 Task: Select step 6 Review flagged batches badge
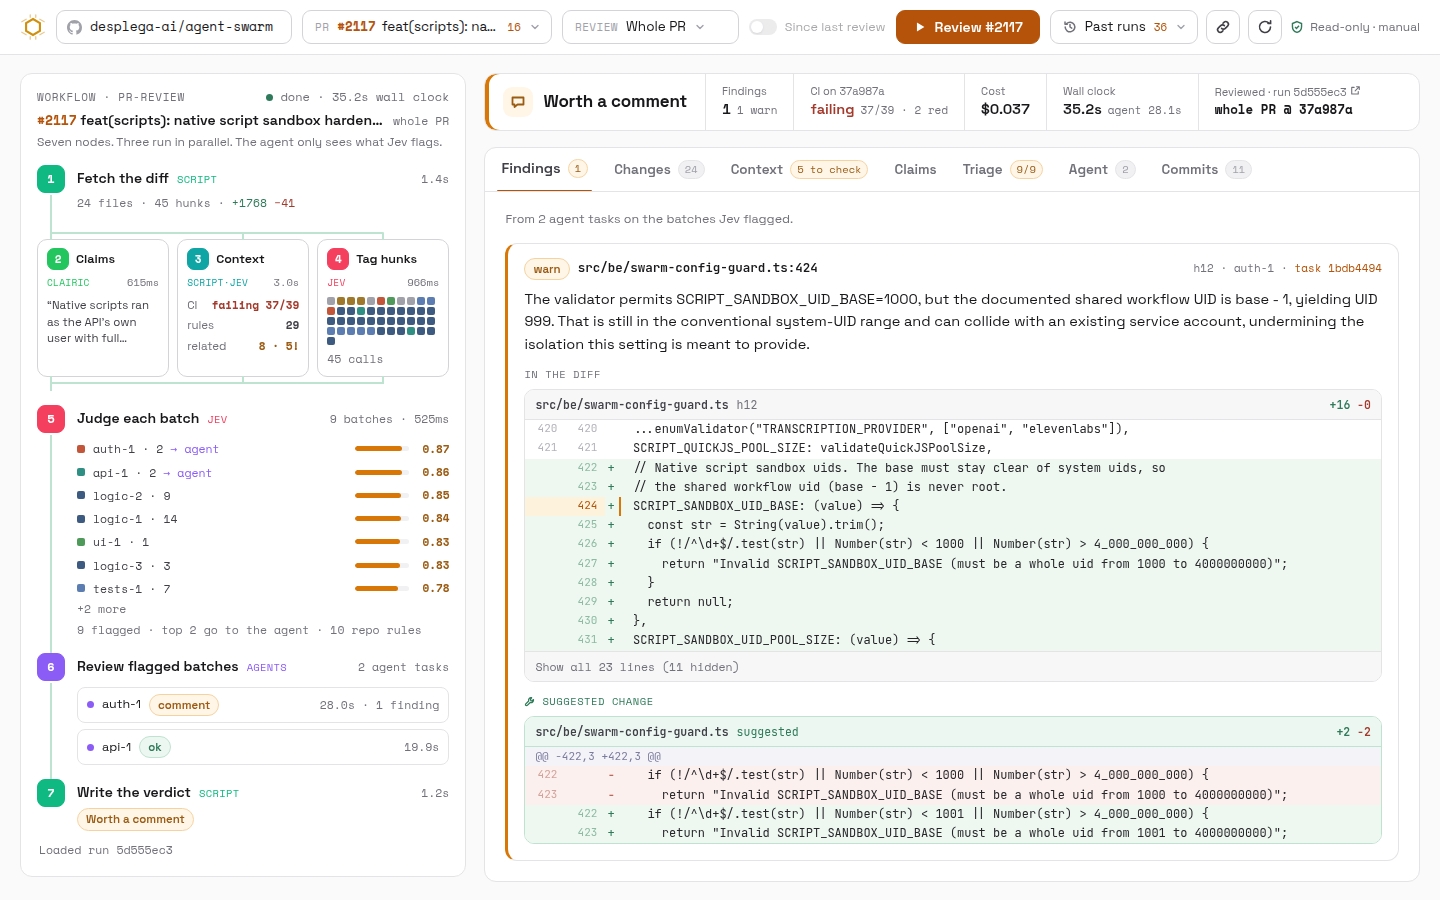click(x=51, y=667)
